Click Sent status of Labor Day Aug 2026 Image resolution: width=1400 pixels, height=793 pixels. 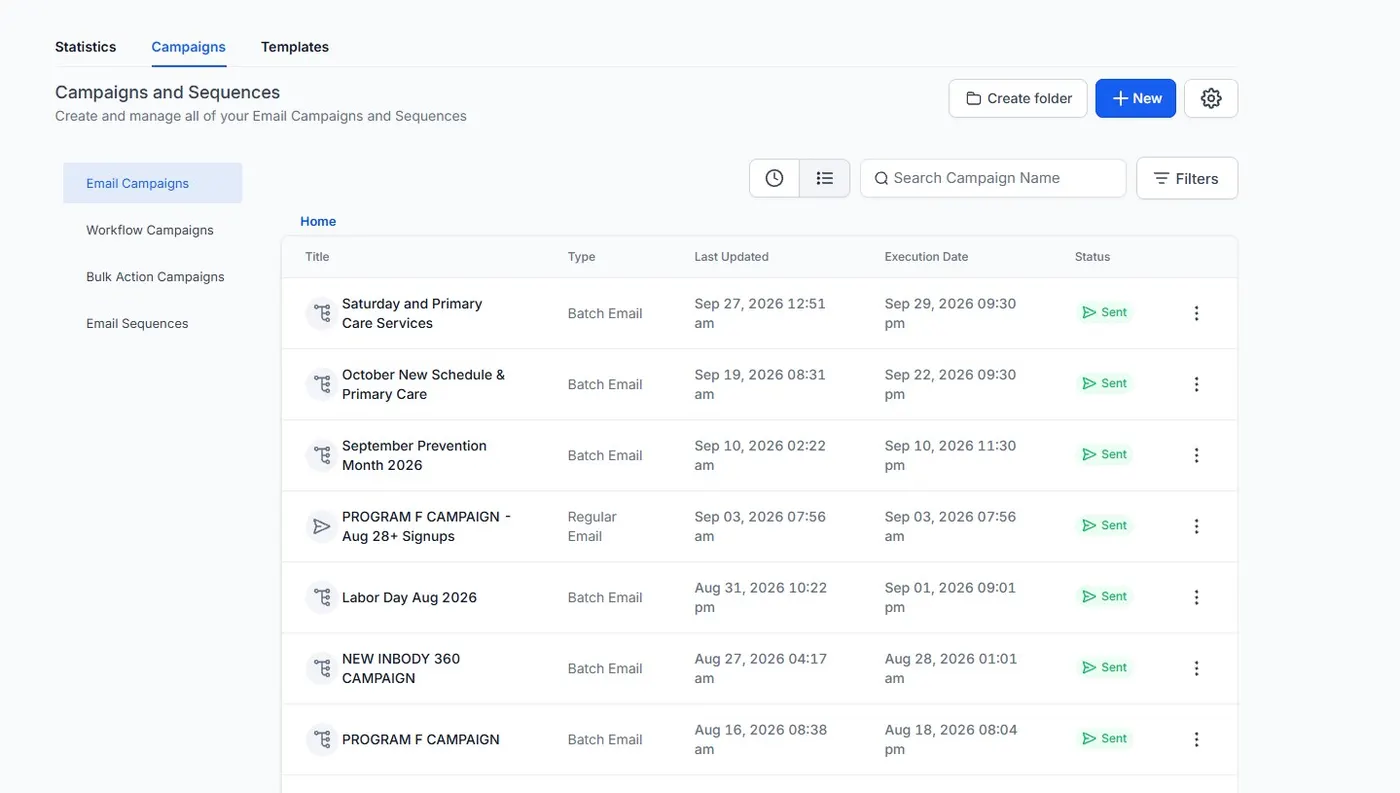click(1104, 596)
